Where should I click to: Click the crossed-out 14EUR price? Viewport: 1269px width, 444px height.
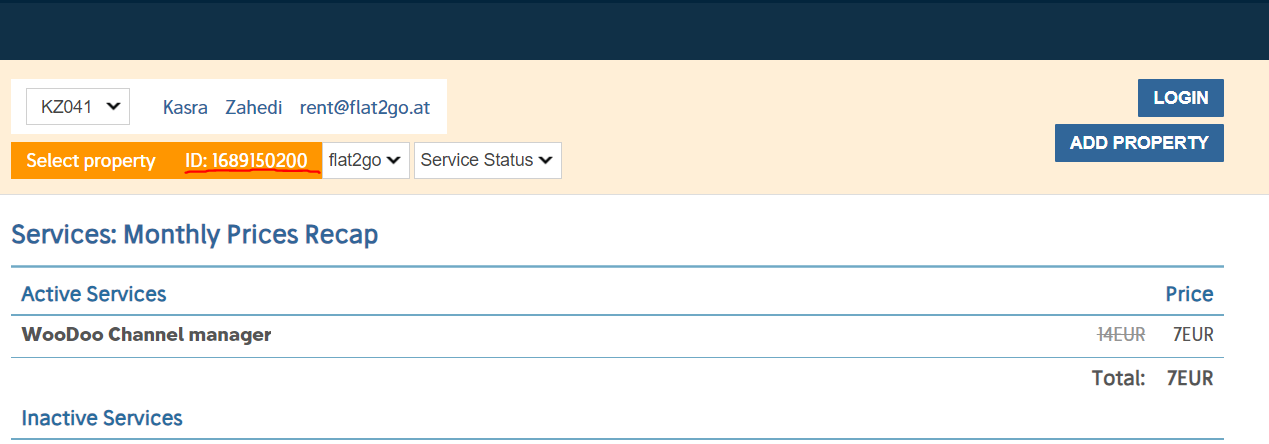tap(1121, 335)
